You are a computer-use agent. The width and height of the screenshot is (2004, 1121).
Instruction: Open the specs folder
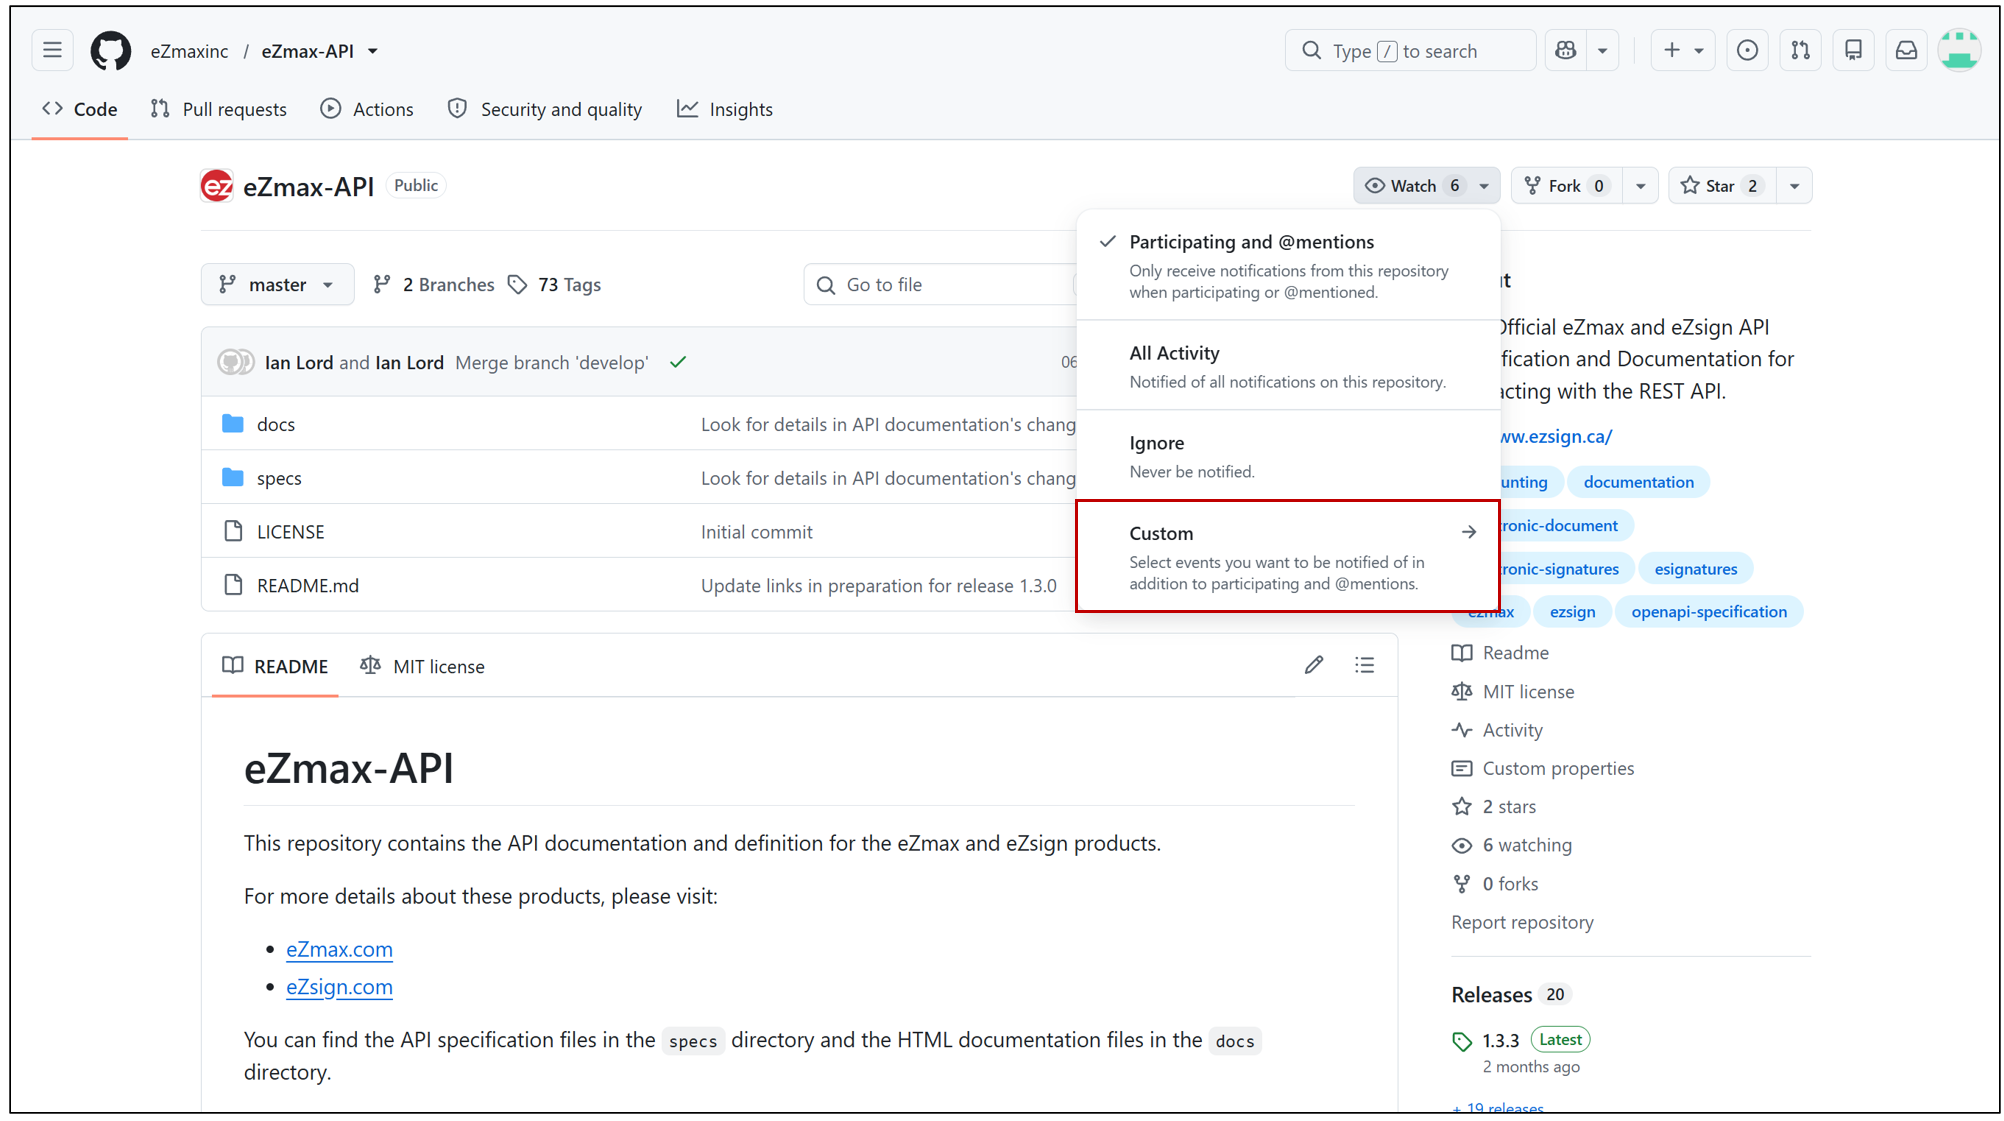click(279, 478)
